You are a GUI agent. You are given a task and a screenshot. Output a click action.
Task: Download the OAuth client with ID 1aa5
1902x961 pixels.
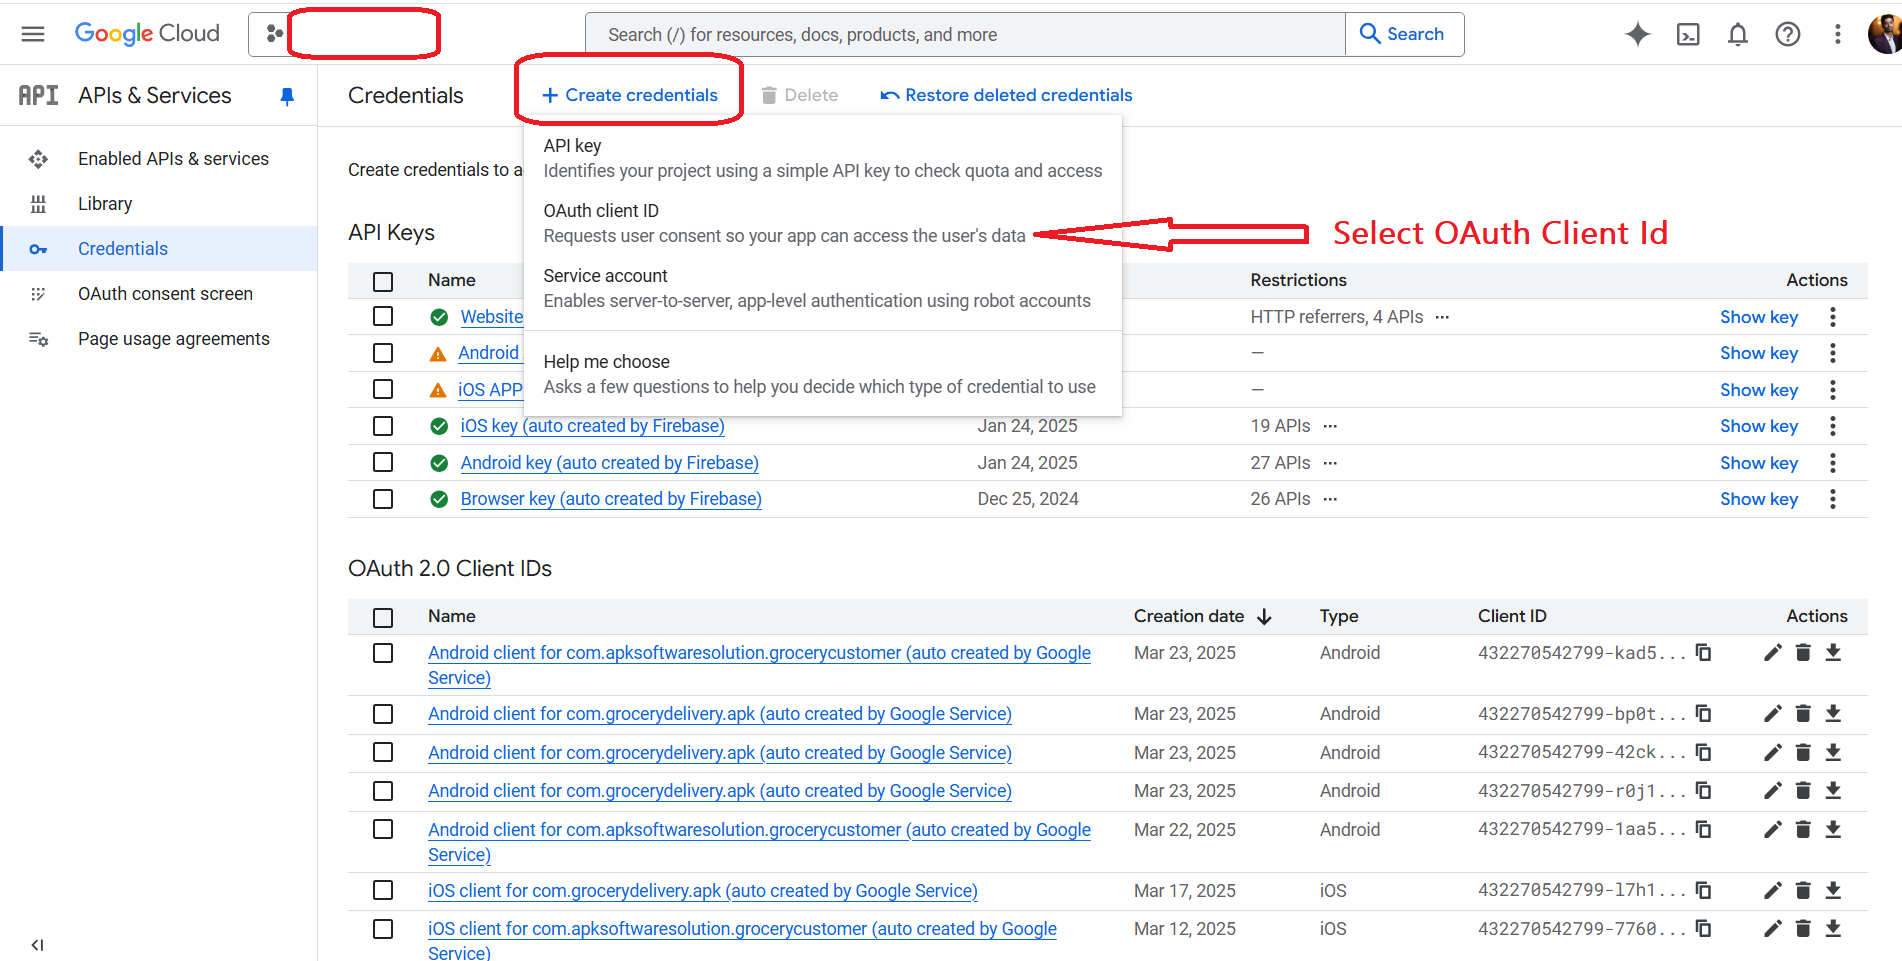pyautogui.click(x=1833, y=830)
